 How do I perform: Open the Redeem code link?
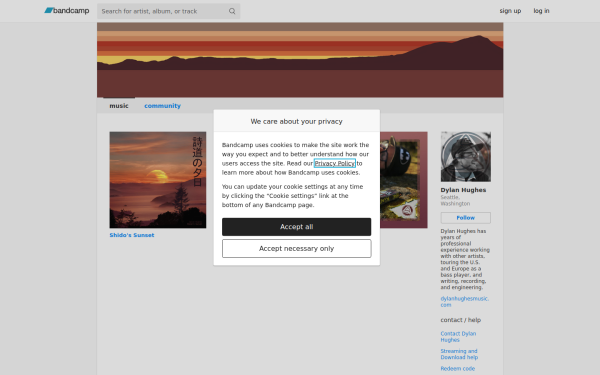click(458, 368)
